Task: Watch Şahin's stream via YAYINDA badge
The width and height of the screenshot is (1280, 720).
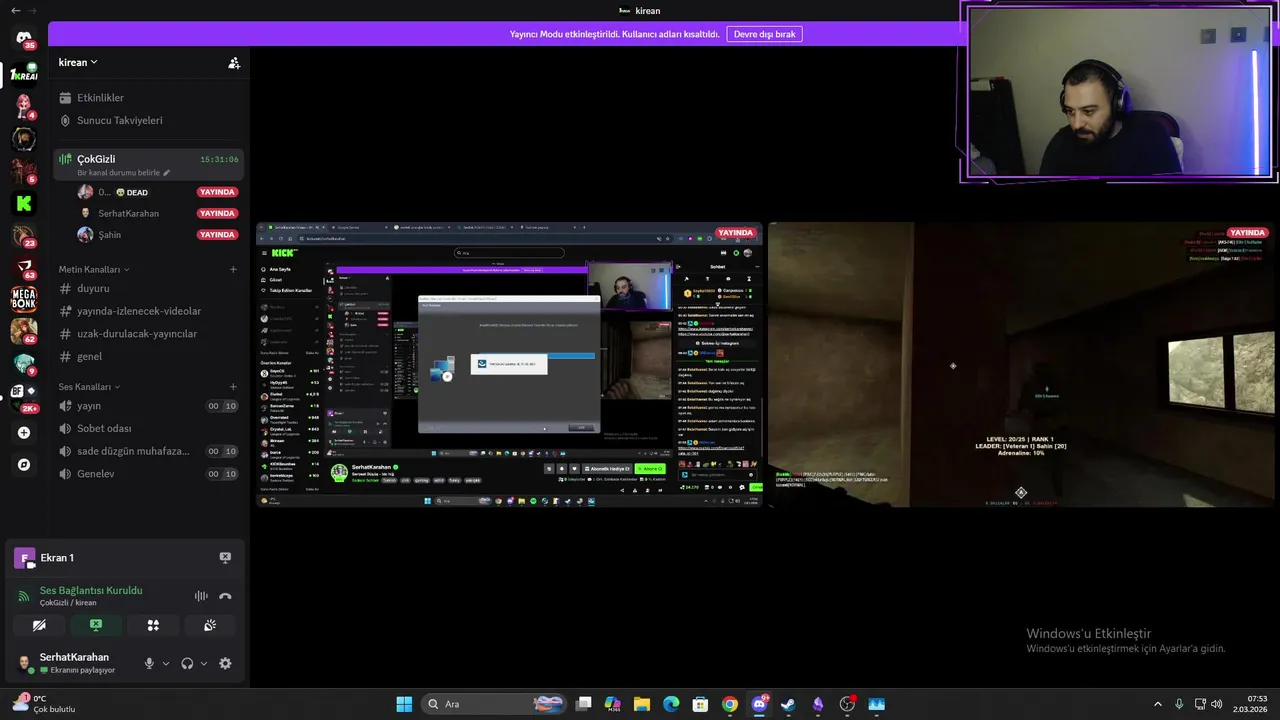Action: click(217, 235)
